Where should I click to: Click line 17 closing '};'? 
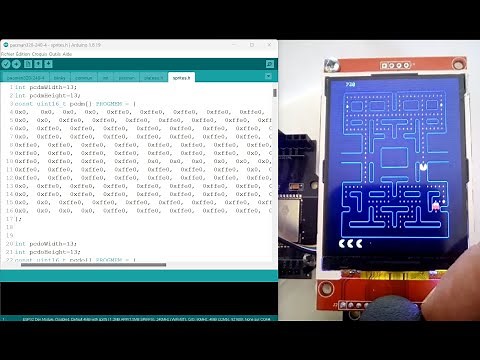(x=18, y=219)
